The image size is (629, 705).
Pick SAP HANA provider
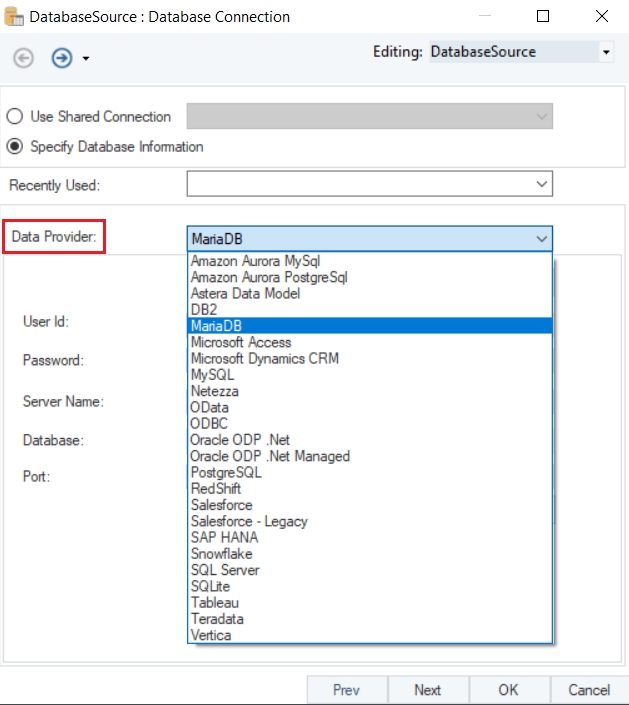coord(370,537)
